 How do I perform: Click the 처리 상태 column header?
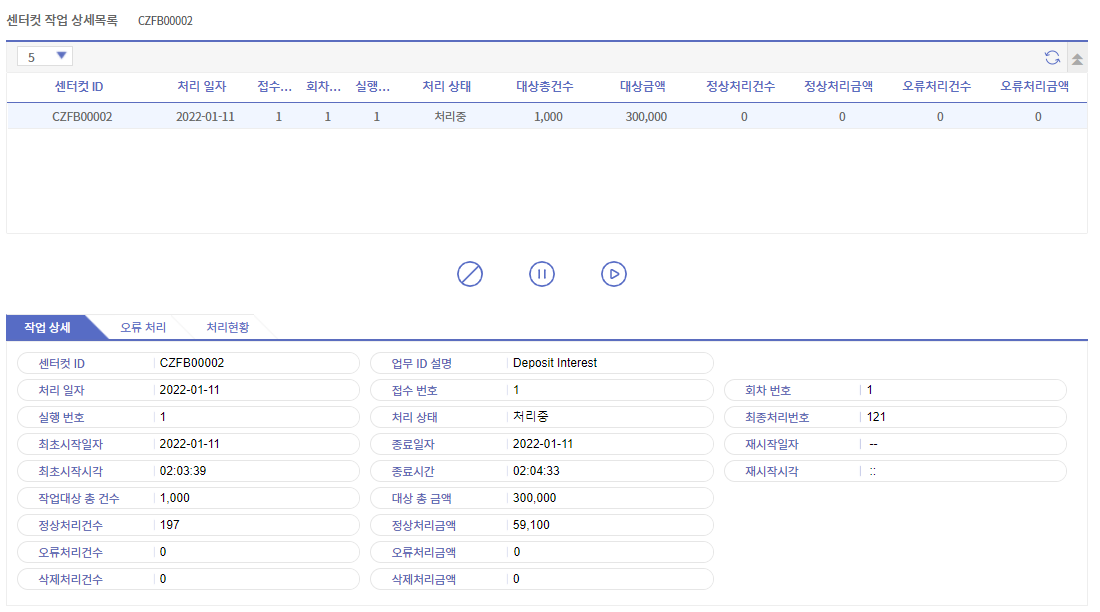[x=447, y=87]
